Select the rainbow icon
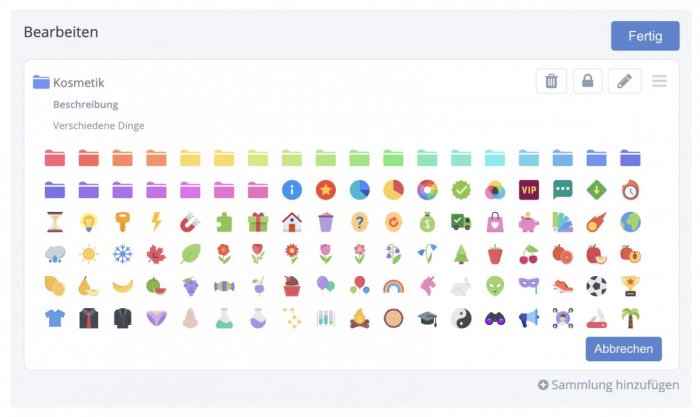 pyautogui.click(x=393, y=286)
